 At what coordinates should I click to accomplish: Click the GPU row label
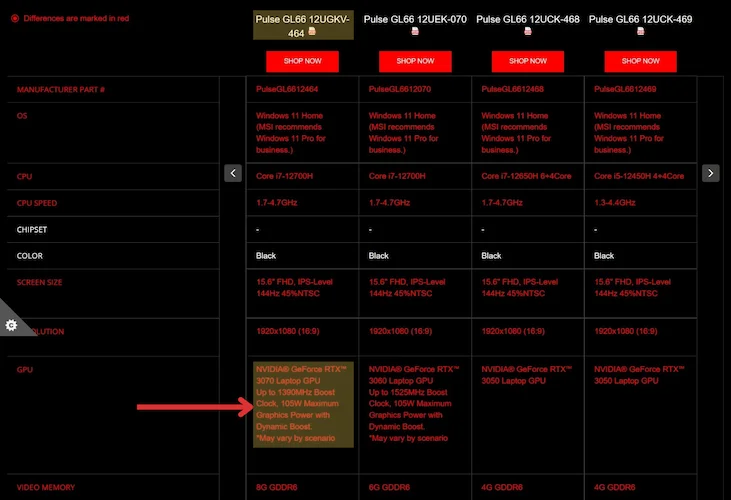pyautogui.click(x=25, y=370)
